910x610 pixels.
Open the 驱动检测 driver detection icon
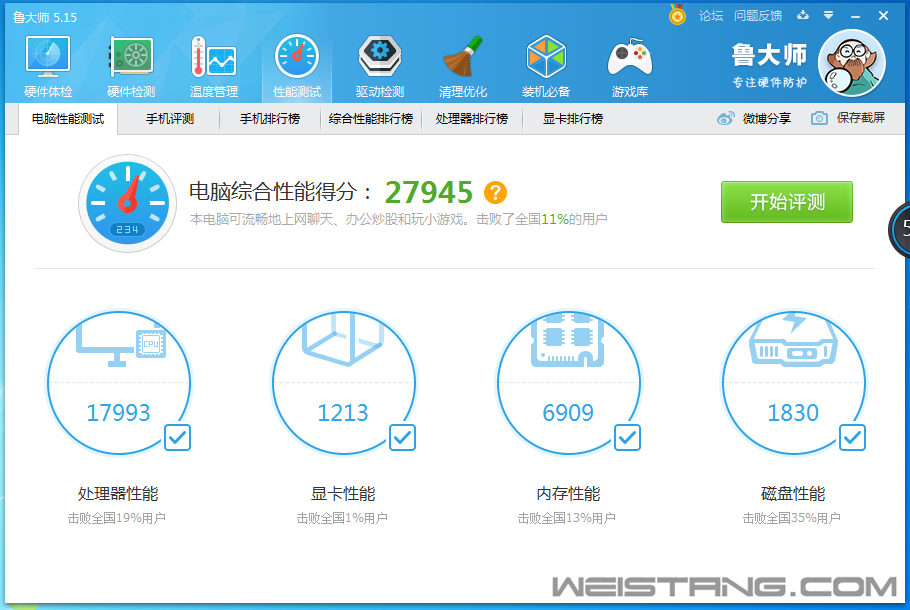pyautogui.click(x=380, y=66)
